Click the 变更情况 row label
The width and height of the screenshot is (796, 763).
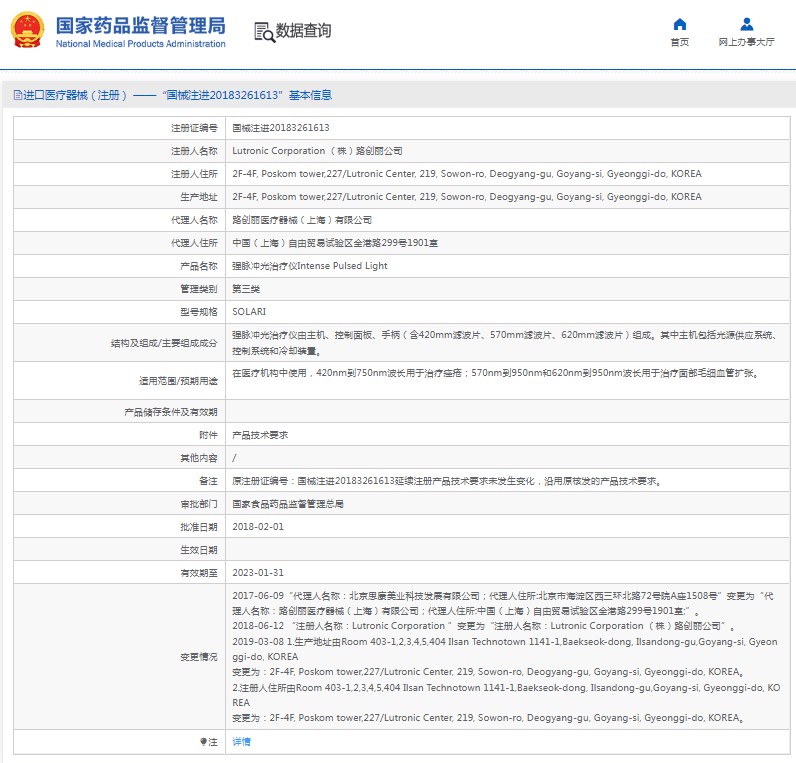198,657
